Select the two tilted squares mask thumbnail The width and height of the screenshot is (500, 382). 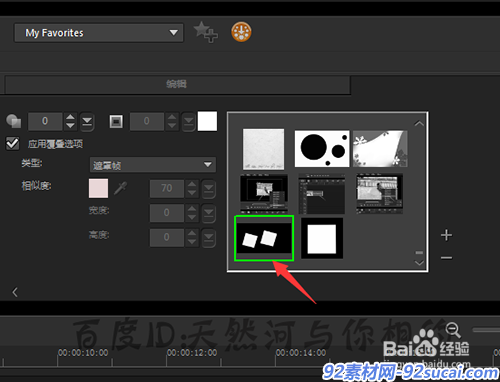click(264, 238)
